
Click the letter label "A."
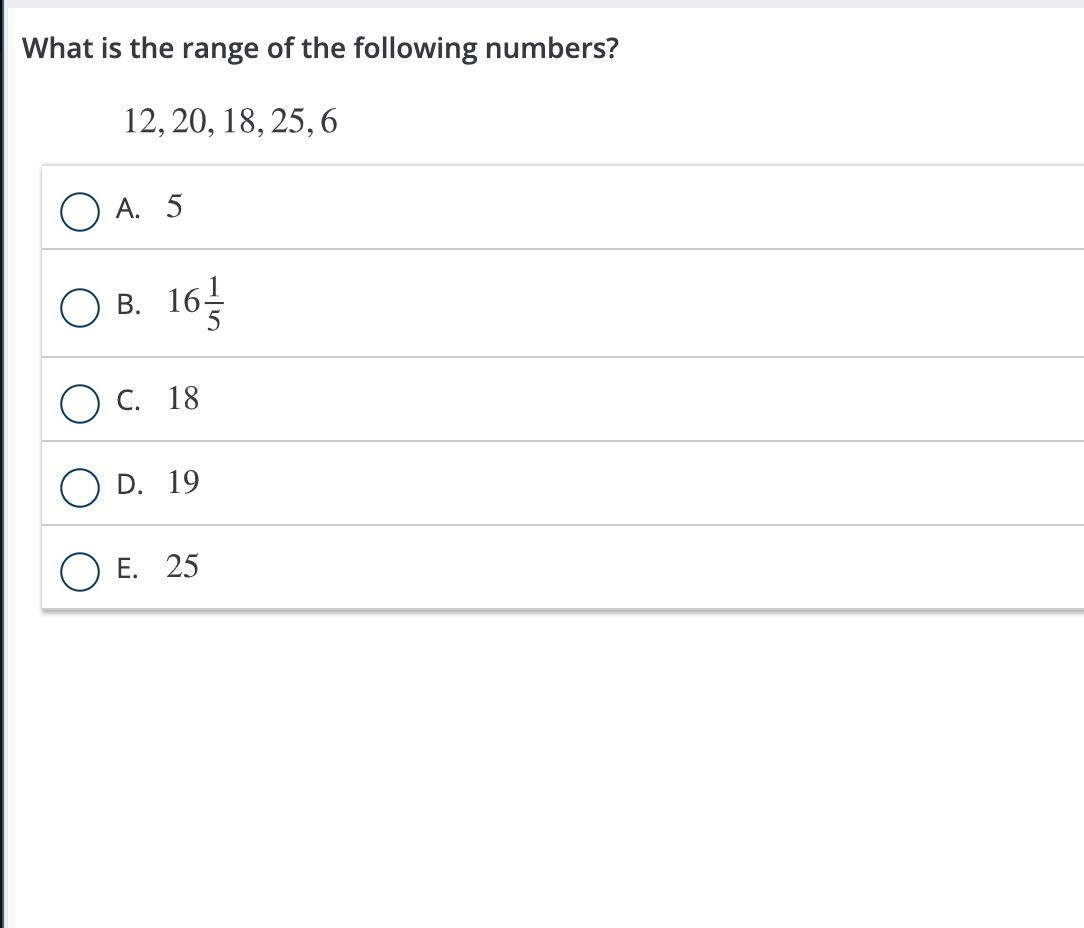tap(127, 208)
